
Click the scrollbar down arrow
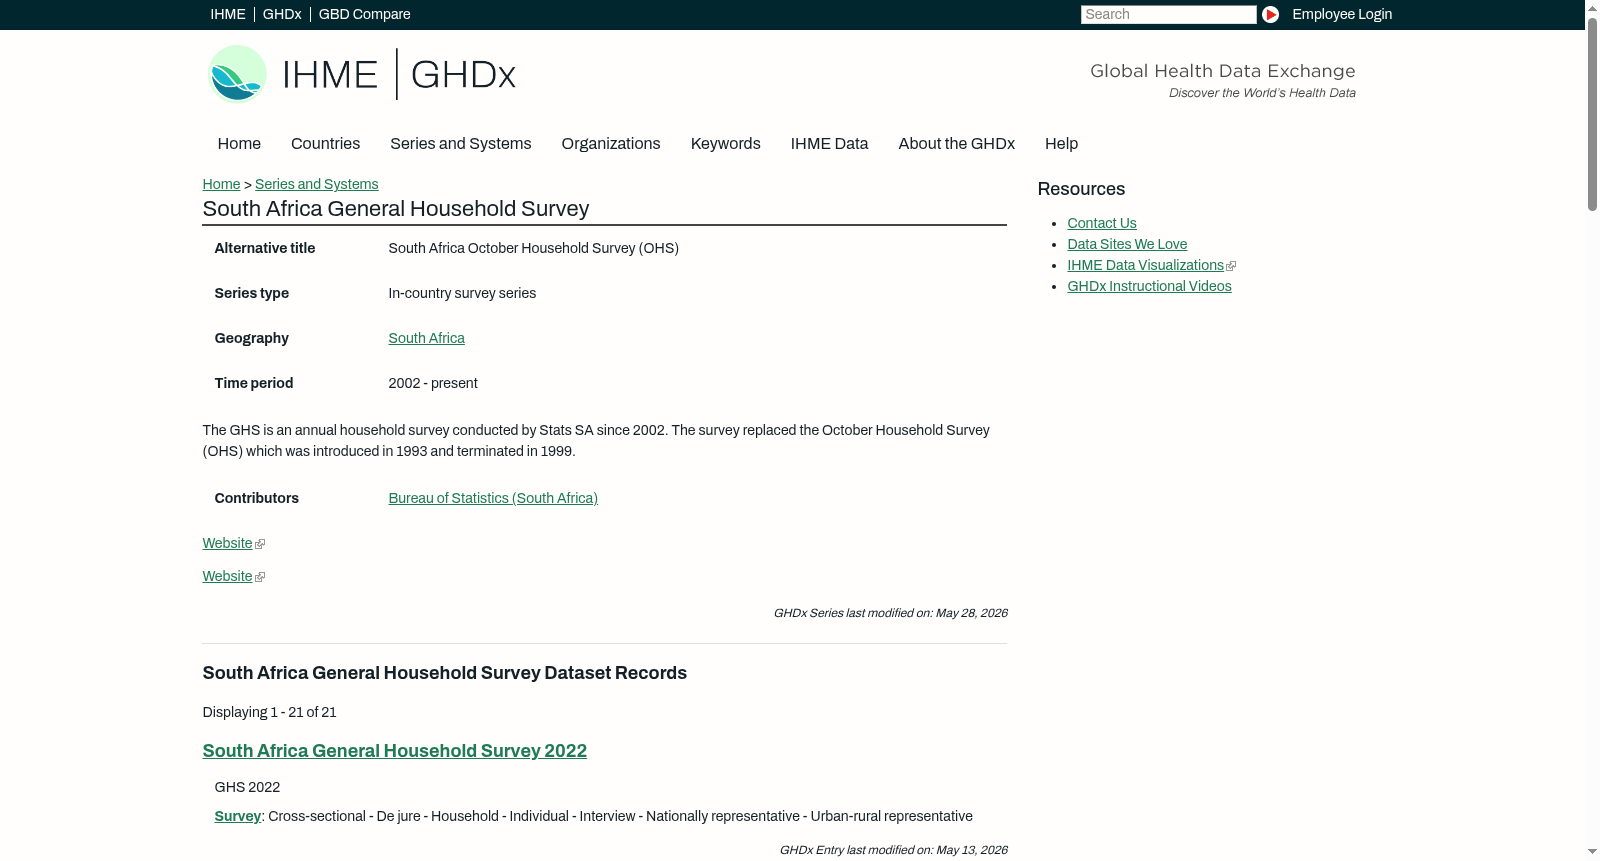(x=1592, y=852)
